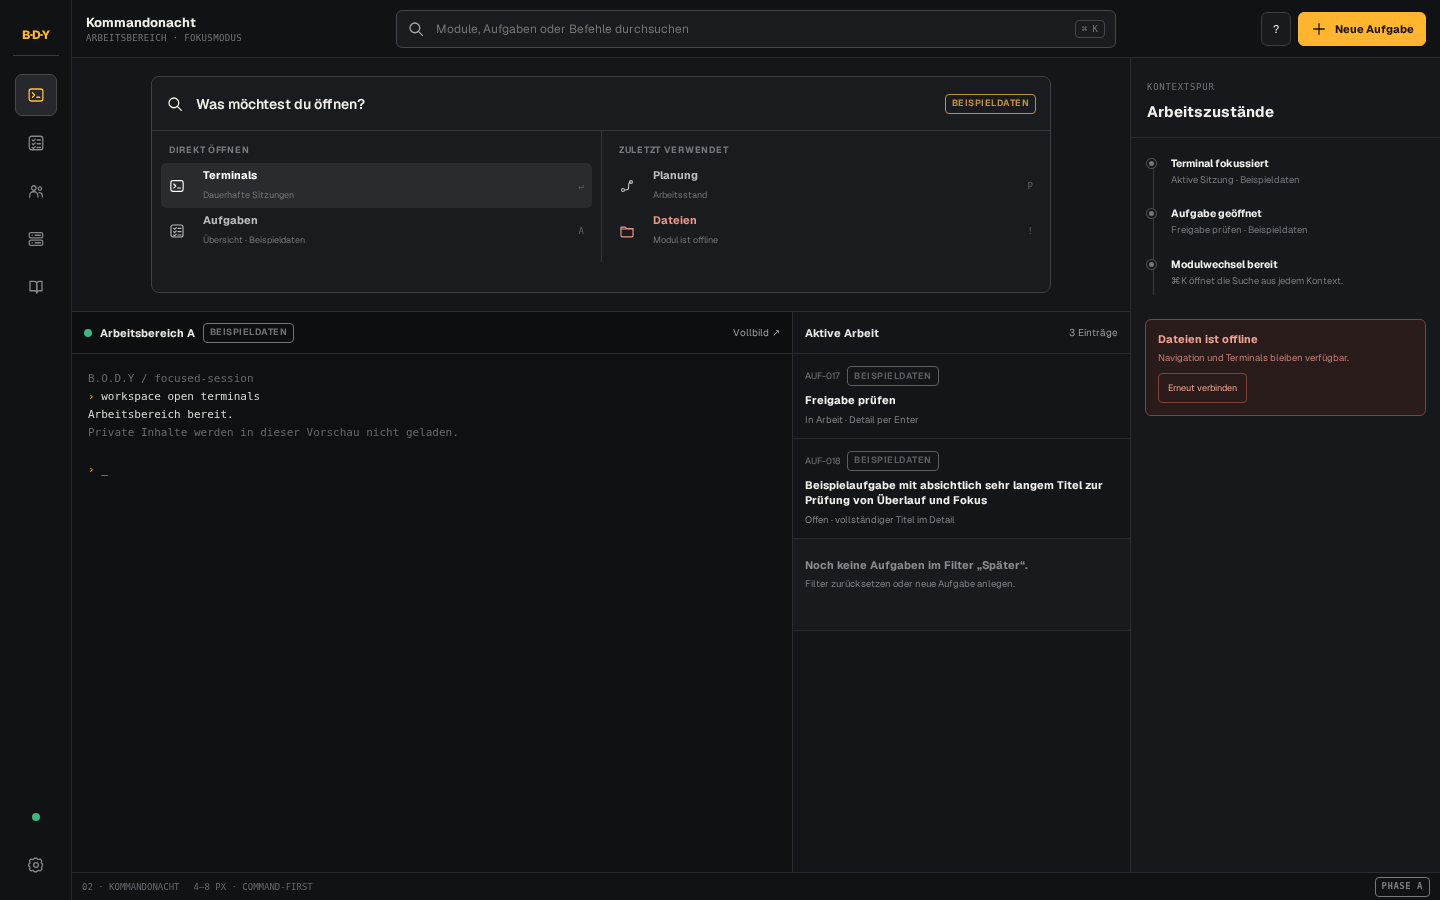Viewport: 1440px width, 900px height.
Task: Click the magnifier in the open dialog
Action: pos(175,104)
